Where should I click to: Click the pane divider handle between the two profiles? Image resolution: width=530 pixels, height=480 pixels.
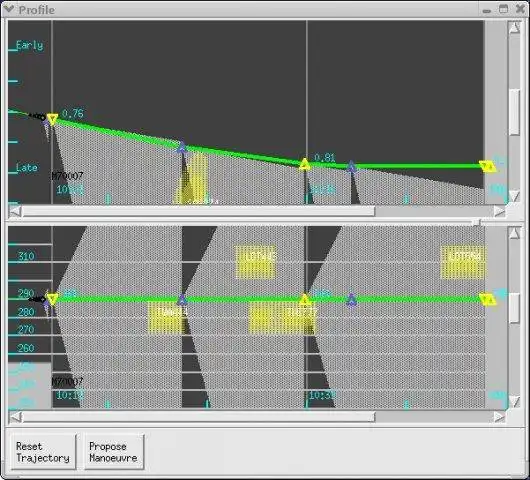477,222
